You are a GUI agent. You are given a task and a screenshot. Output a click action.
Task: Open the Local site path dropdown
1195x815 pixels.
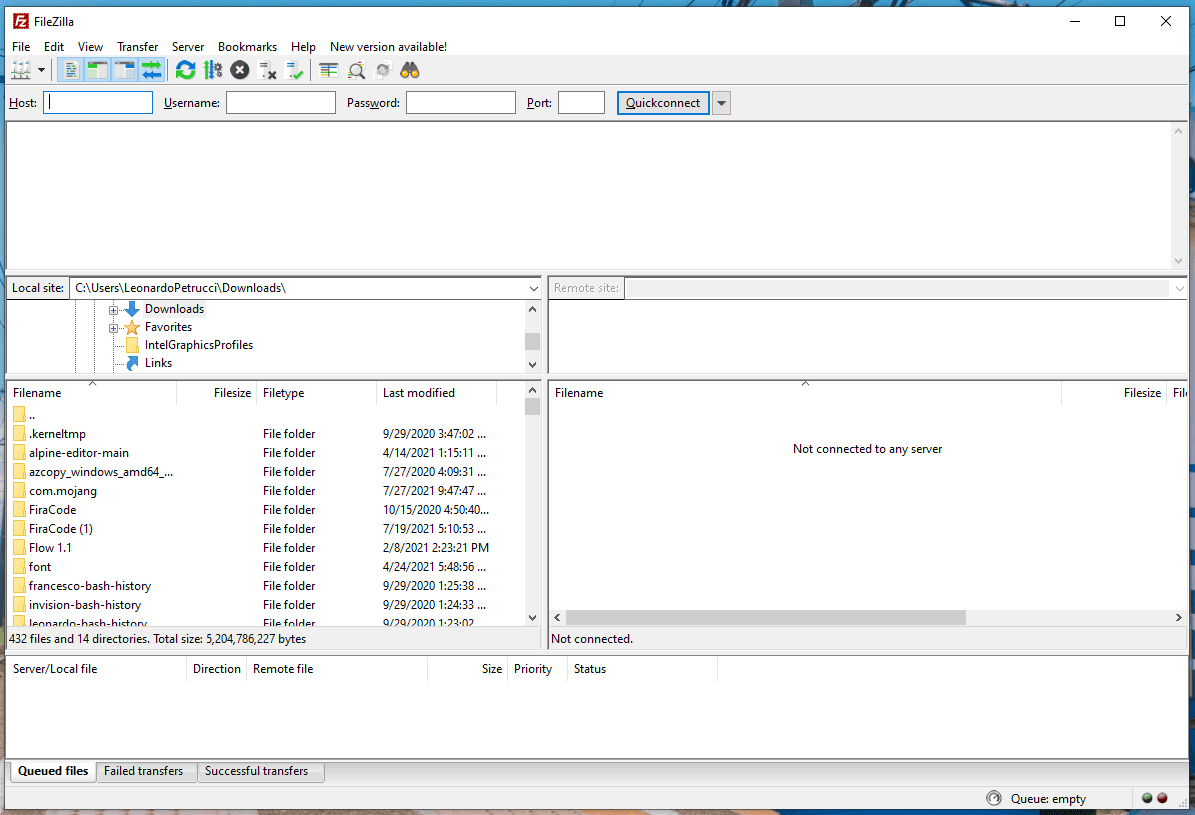tap(533, 288)
